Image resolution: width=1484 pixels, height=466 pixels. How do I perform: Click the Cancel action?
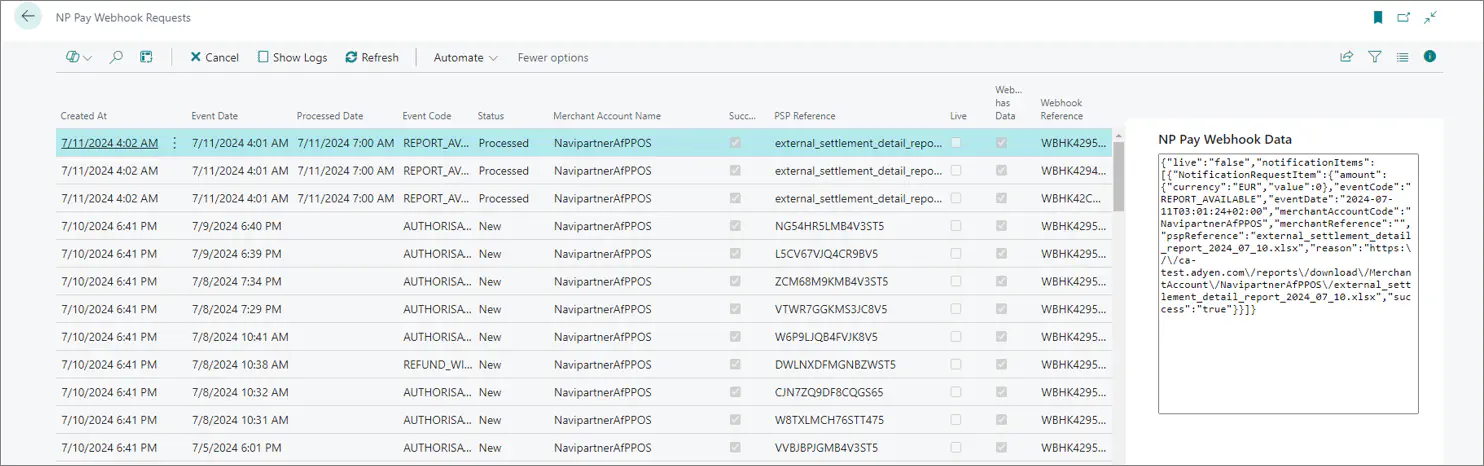tap(214, 57)
